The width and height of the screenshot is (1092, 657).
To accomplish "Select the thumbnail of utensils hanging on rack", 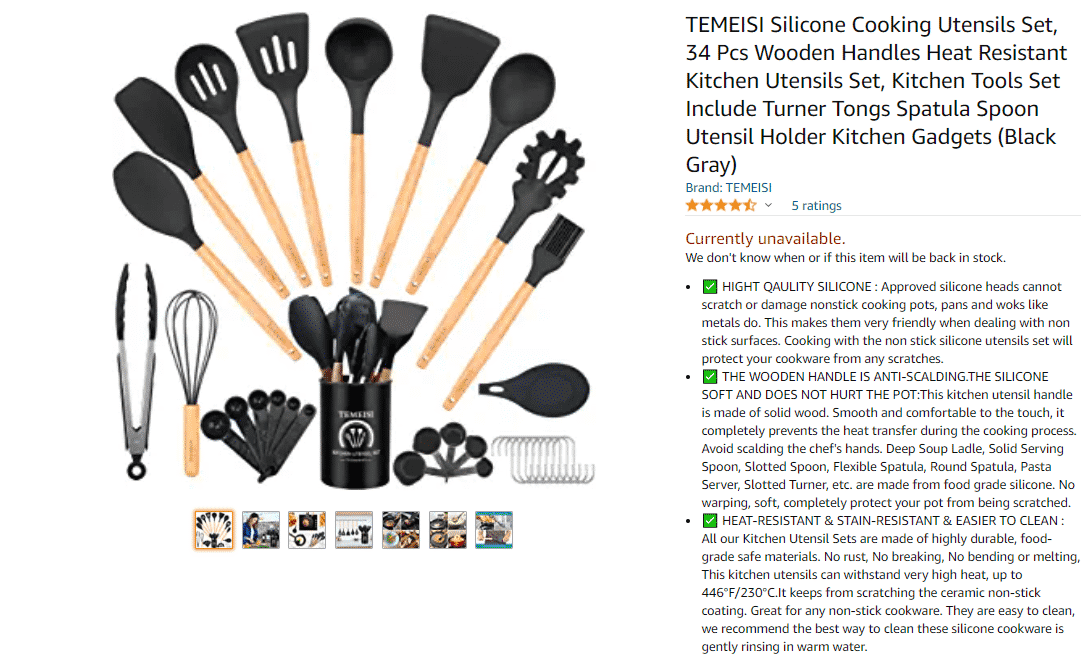I will [x=354, y=530].
